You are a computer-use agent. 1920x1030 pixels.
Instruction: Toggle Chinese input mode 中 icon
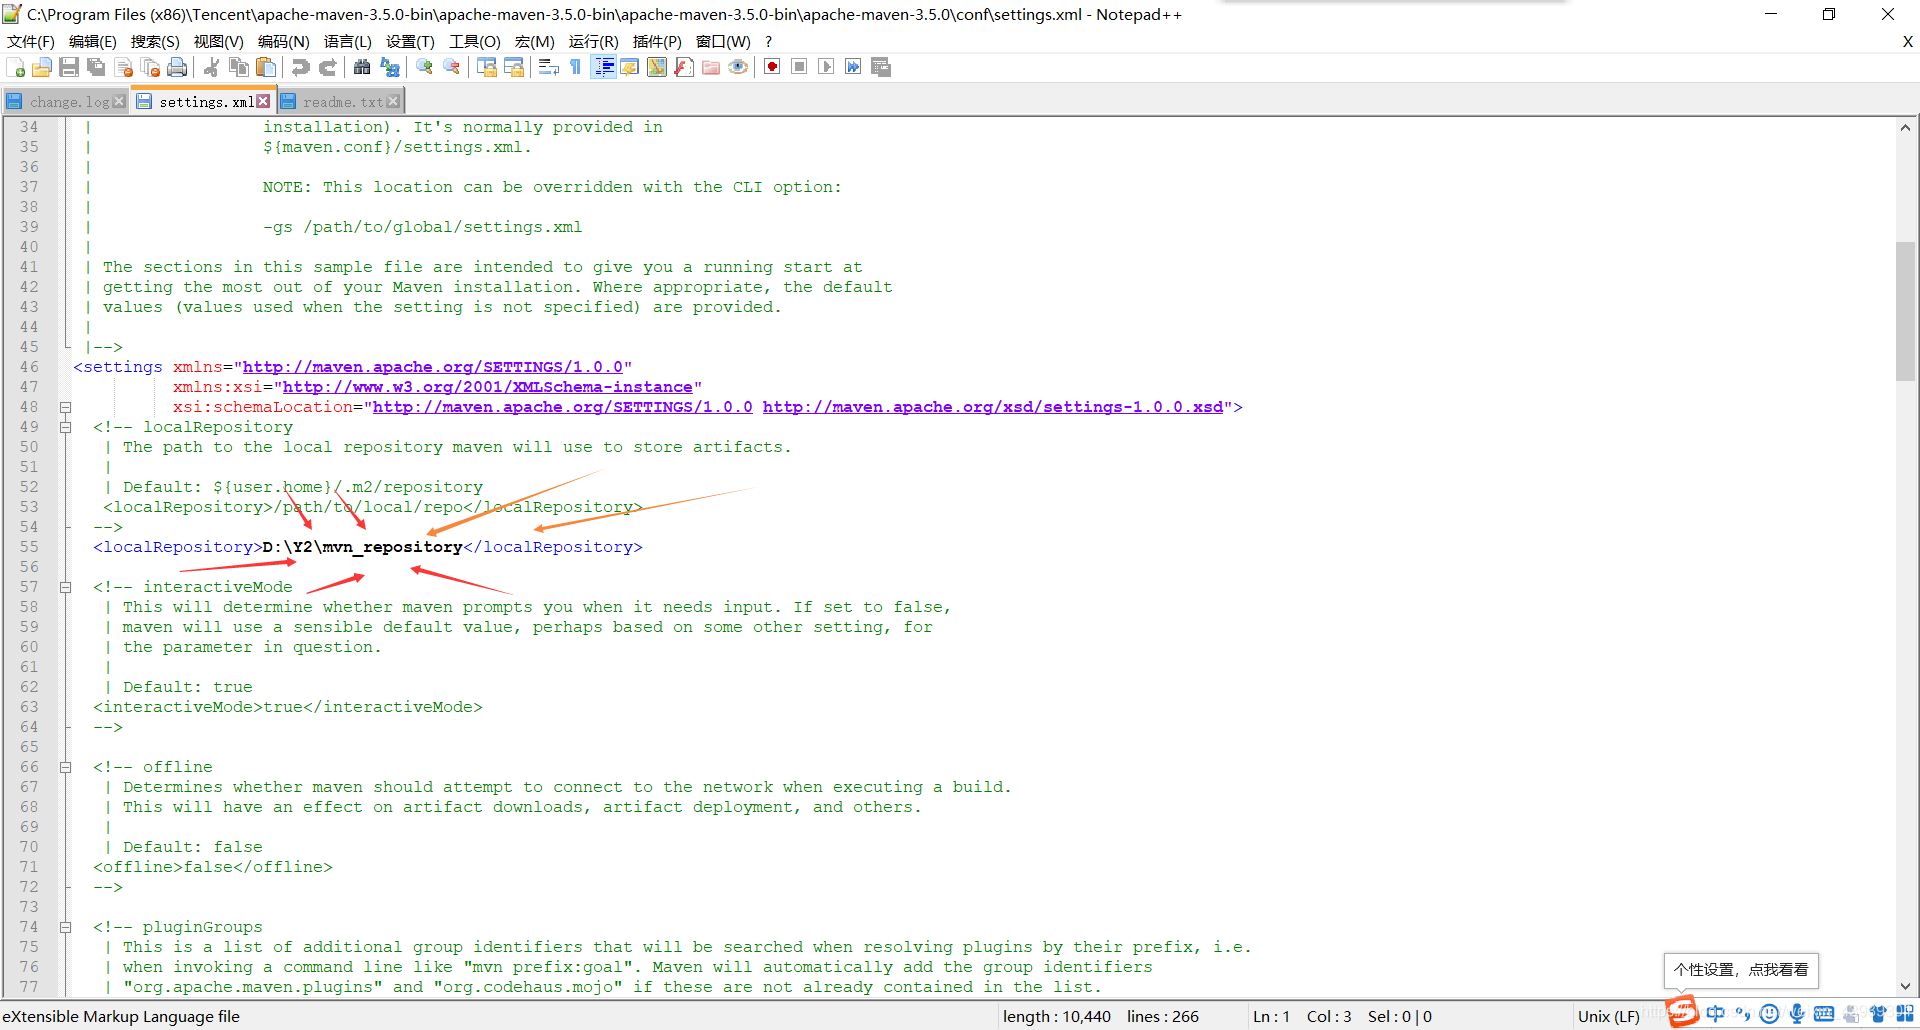pyautogui.click(x=1716, y=1014)
